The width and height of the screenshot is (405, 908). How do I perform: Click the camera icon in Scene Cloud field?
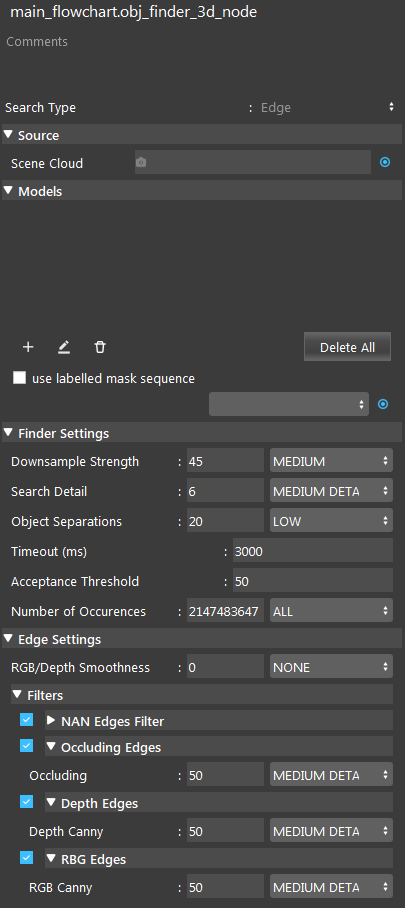pyautogui.click(x=141, y=163)
